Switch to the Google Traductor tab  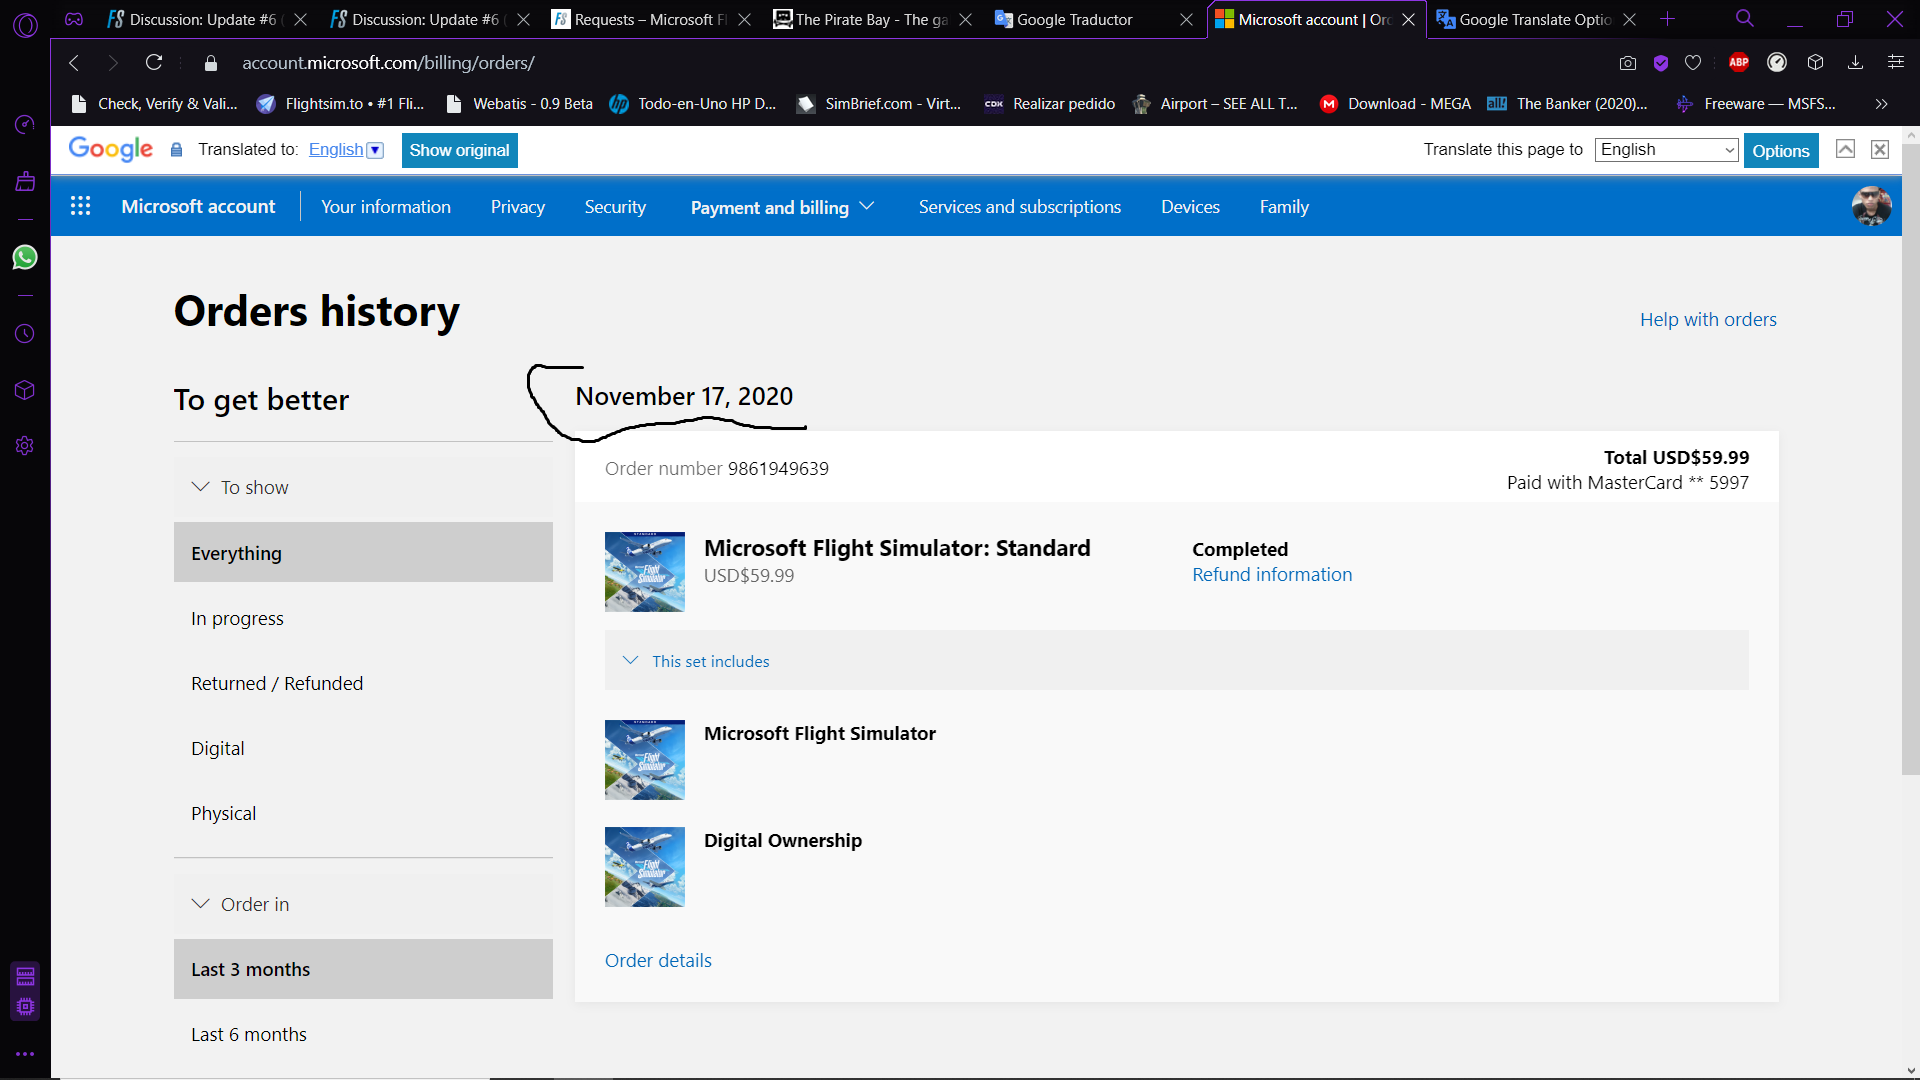pos(1075,19)
